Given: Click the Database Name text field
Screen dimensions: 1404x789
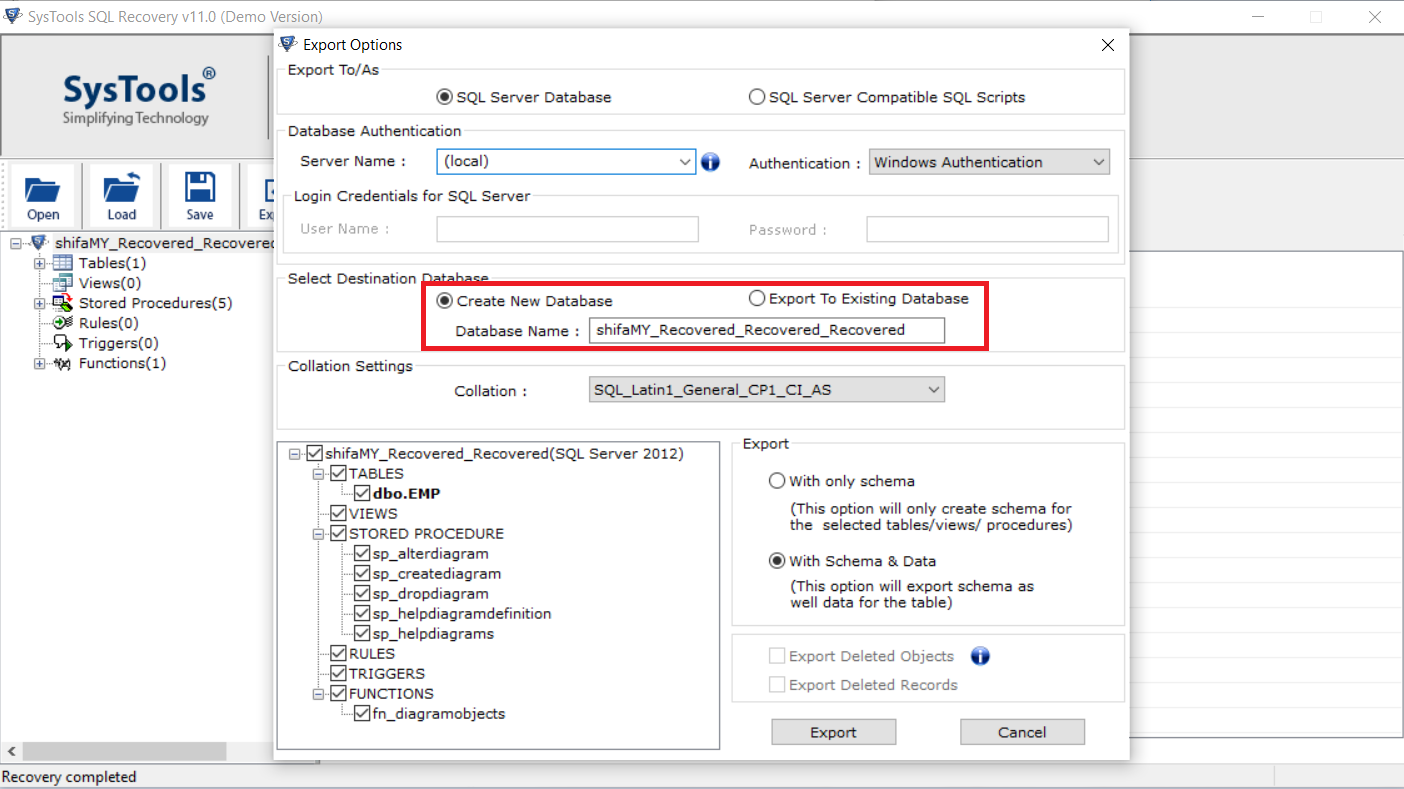Looking at the screenshot, I should click(767, 330).
